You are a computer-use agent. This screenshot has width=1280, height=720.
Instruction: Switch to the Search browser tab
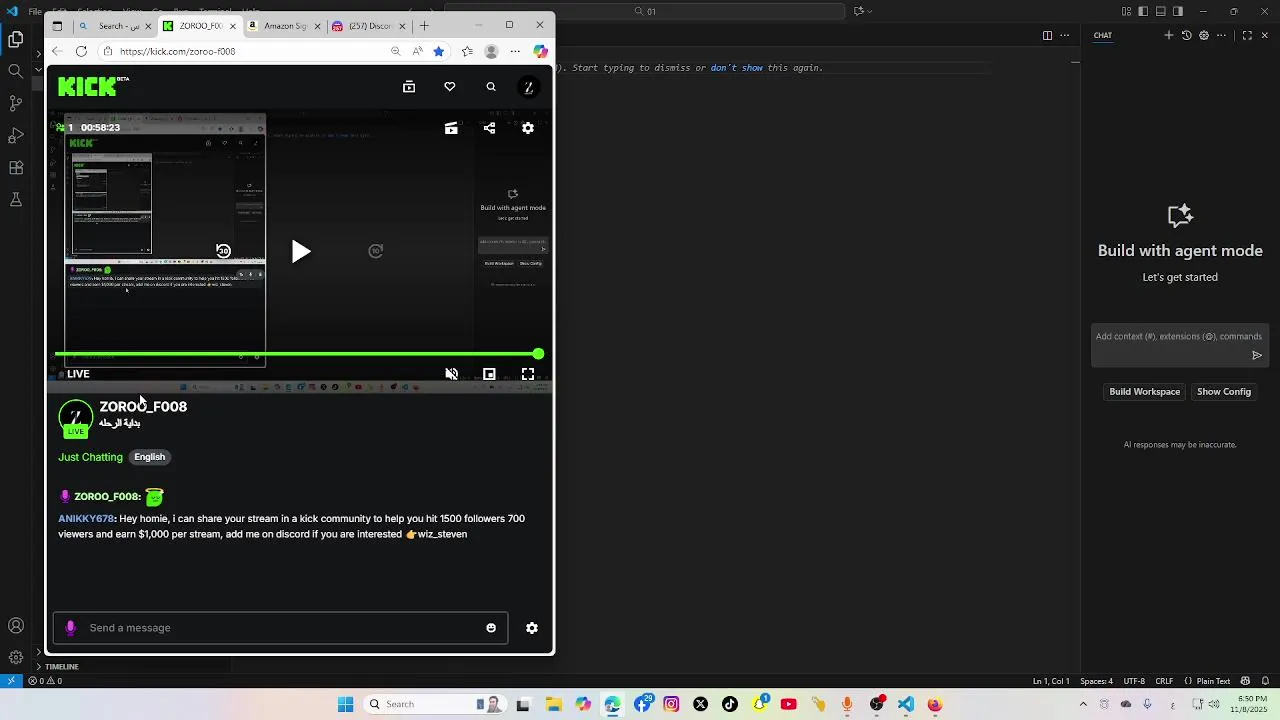115,26
